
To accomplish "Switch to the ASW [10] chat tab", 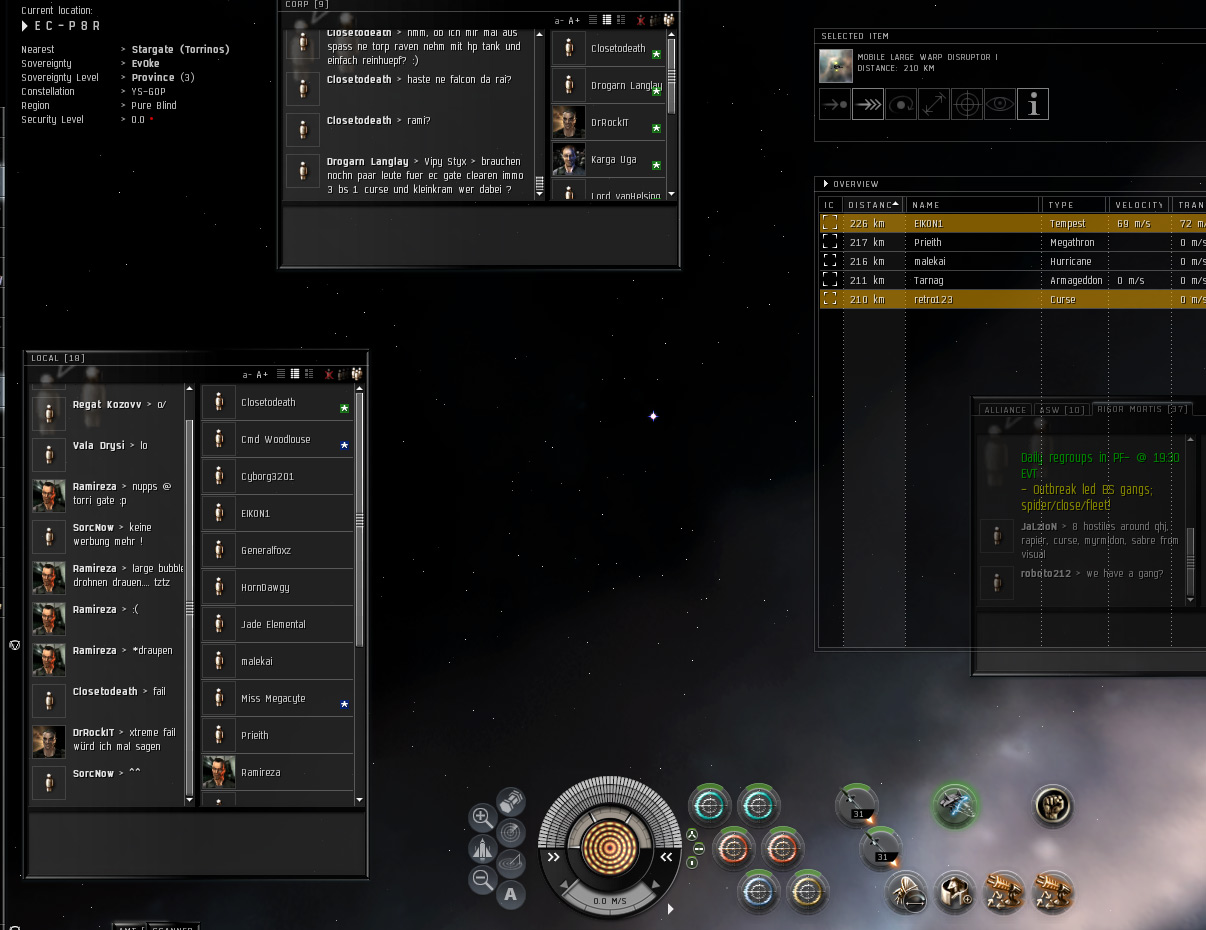I will [x=1061, y=410].
